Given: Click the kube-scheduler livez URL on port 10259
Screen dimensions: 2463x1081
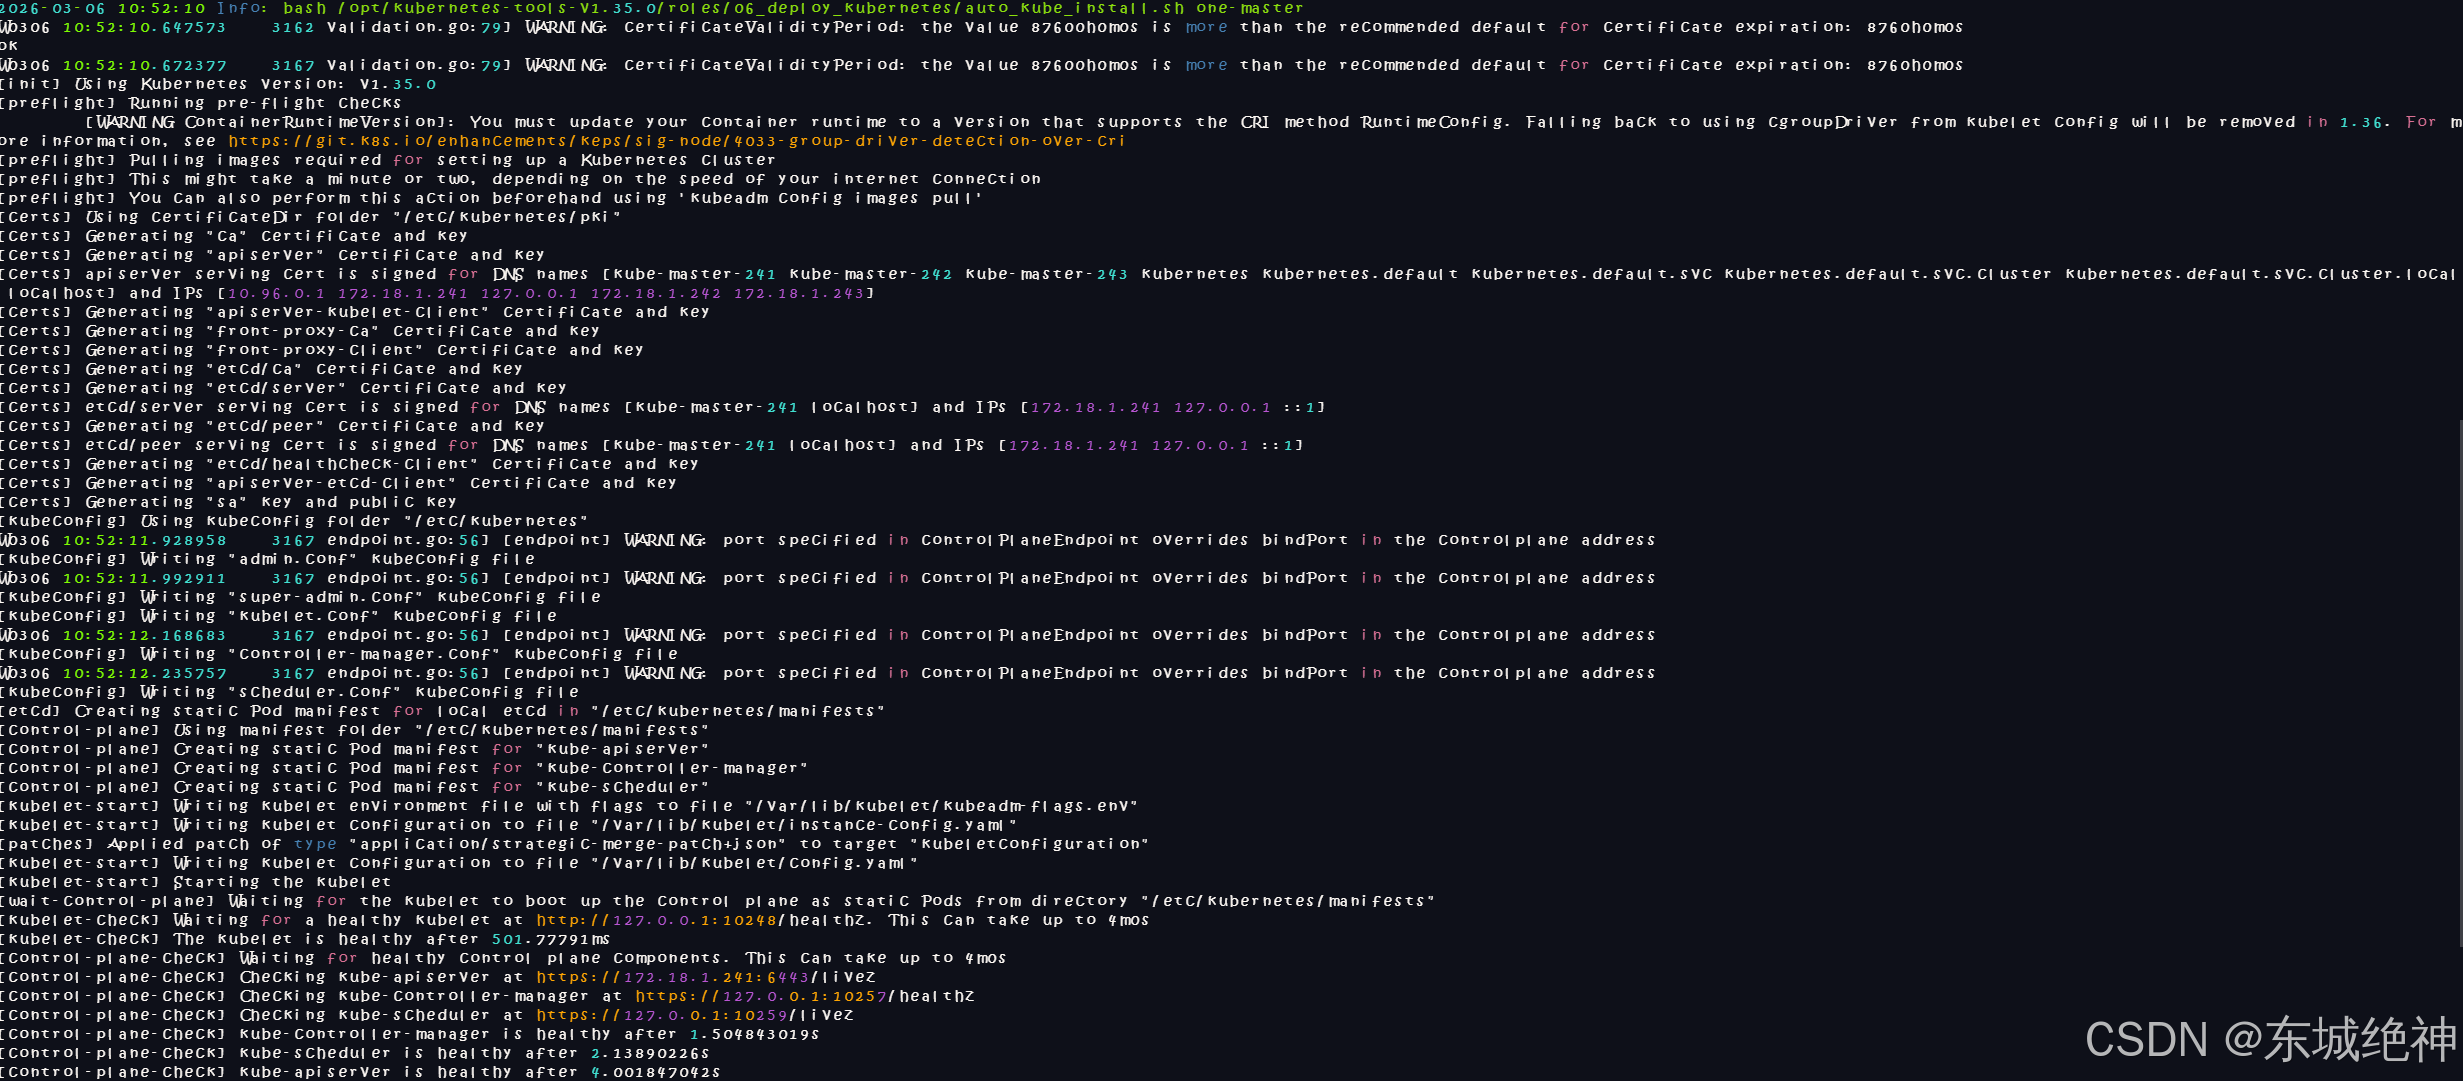Looking at the screenshot, I should [694, 1015].
